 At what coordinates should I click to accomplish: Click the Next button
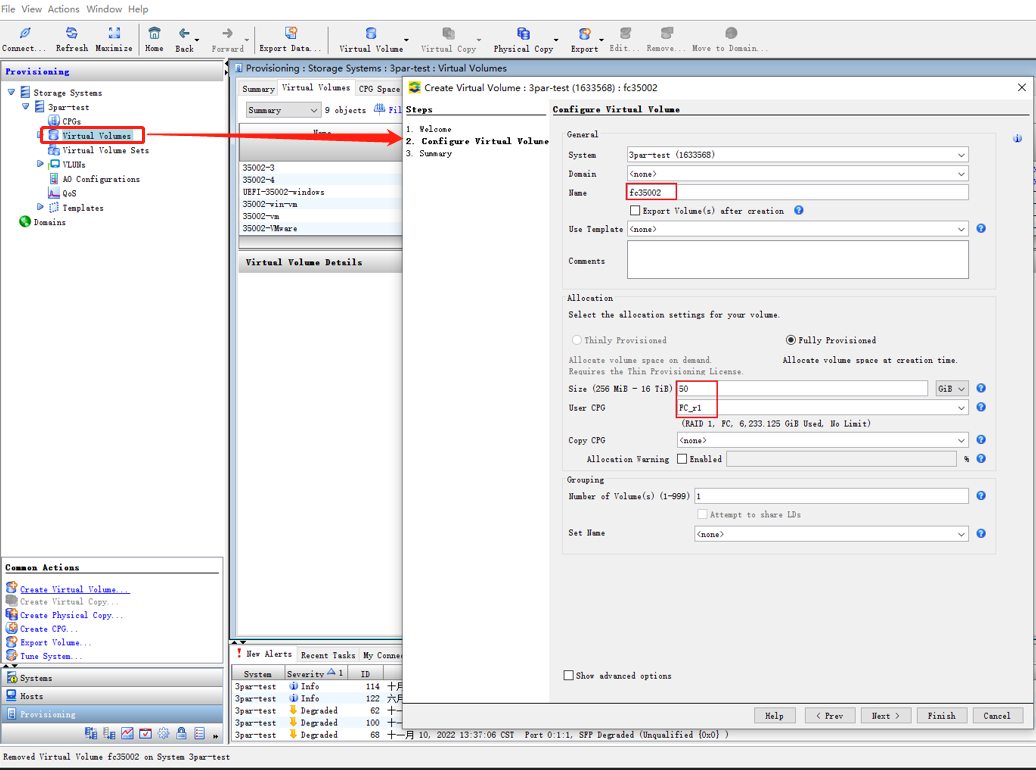point(885,716)
